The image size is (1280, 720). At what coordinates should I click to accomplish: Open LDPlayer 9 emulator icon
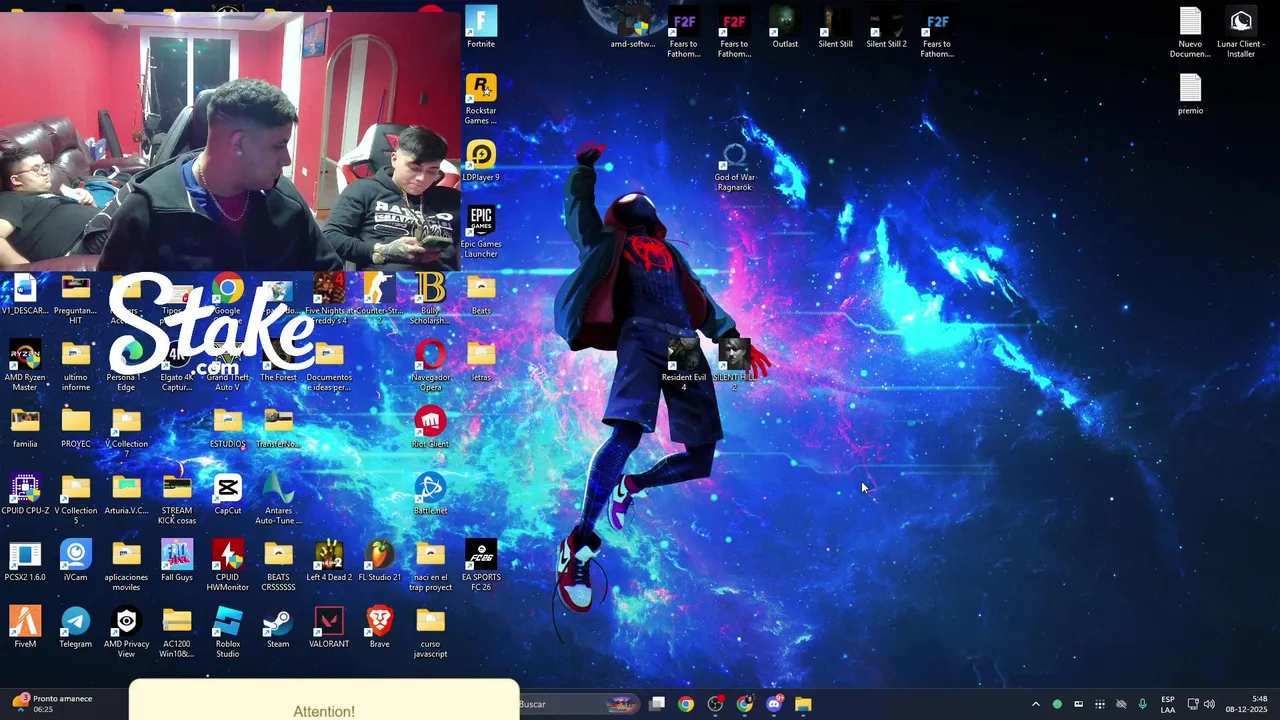[x=481, y=161]
